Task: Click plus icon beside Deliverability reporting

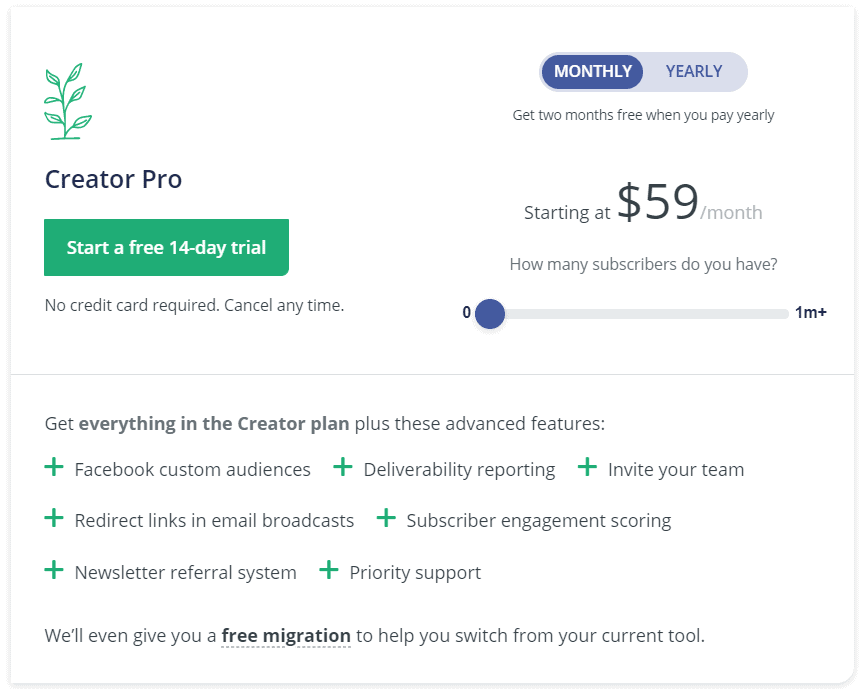Action: pyautogui.click(x=343, y=467)
